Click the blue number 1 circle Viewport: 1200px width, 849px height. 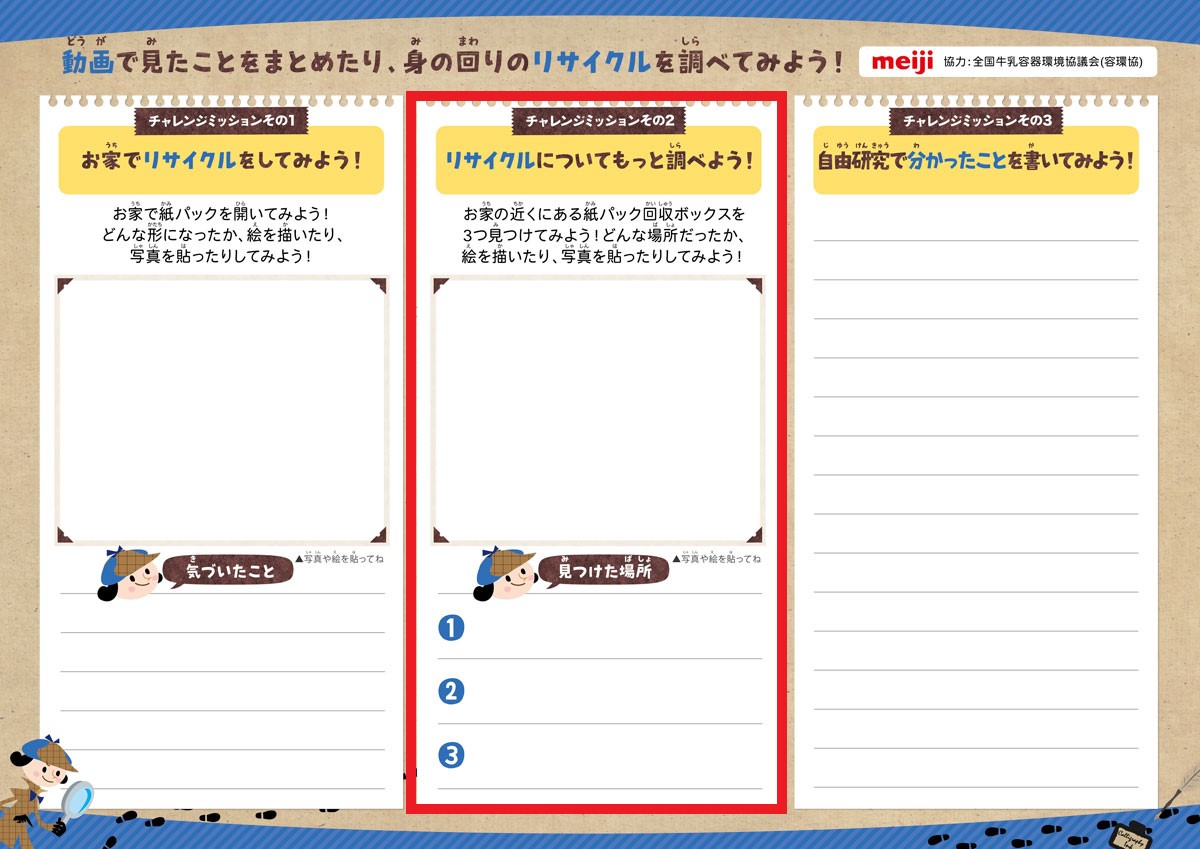[x=451, y=628]
